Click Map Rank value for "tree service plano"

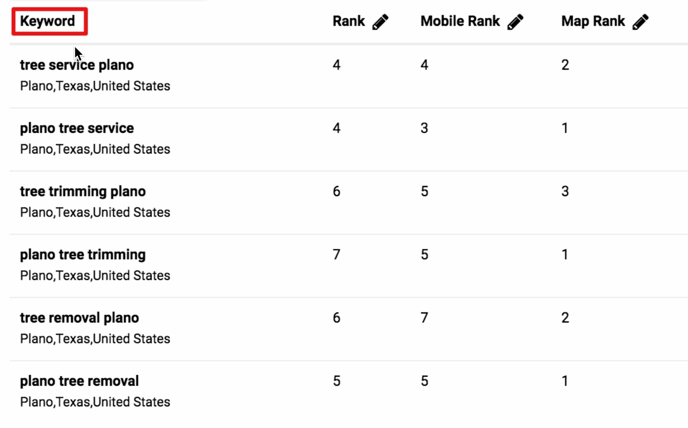565,66
